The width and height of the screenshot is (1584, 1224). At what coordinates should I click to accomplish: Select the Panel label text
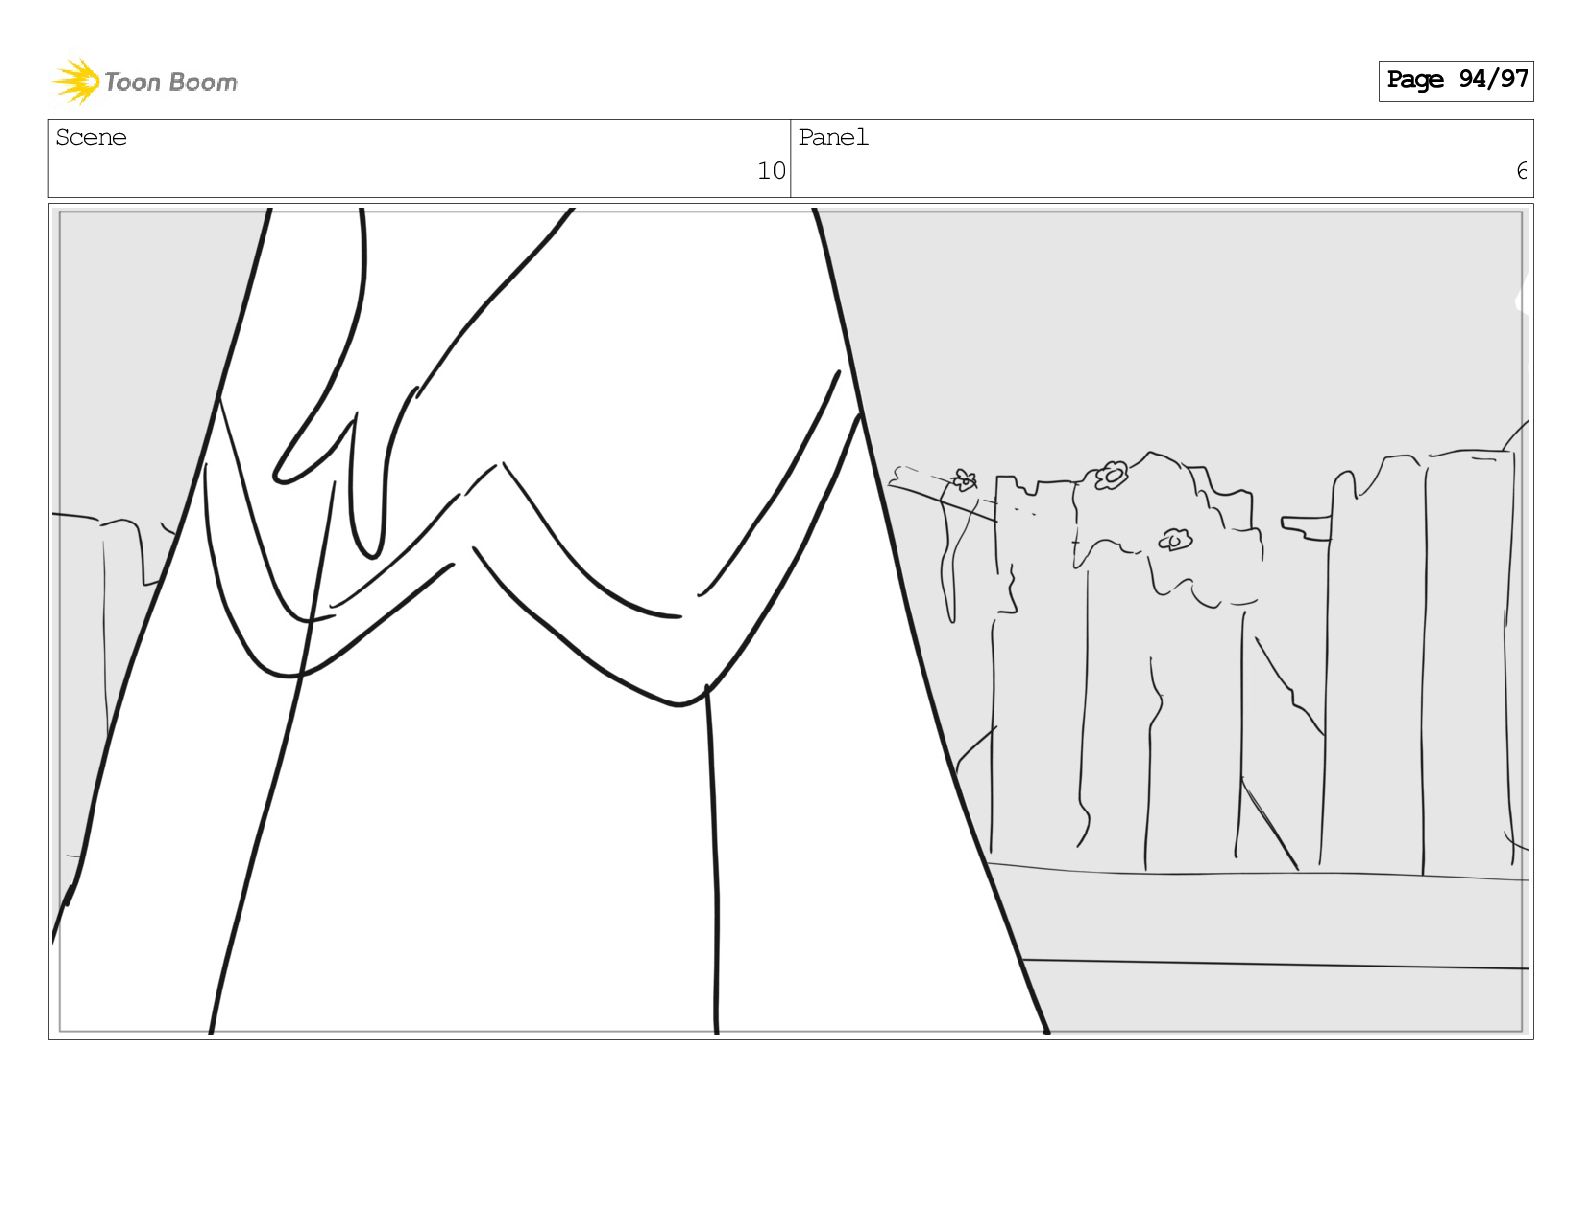click(834, 138)
